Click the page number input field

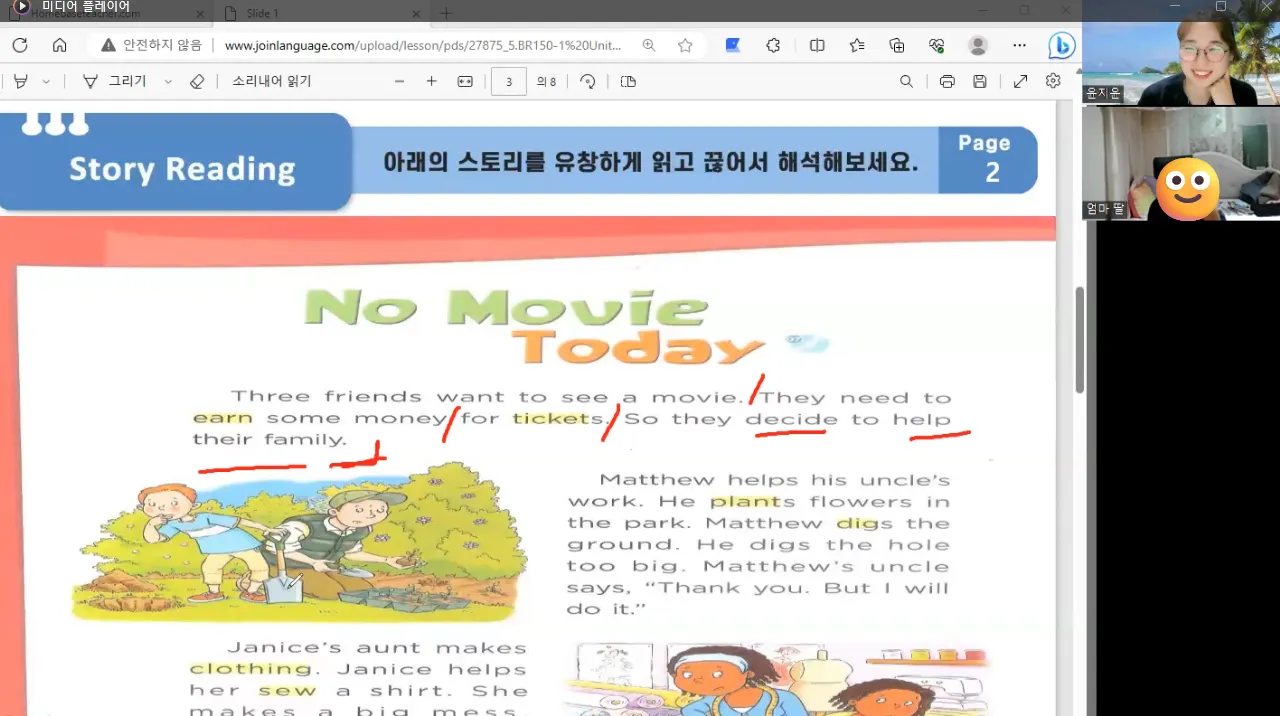[509, 82]
